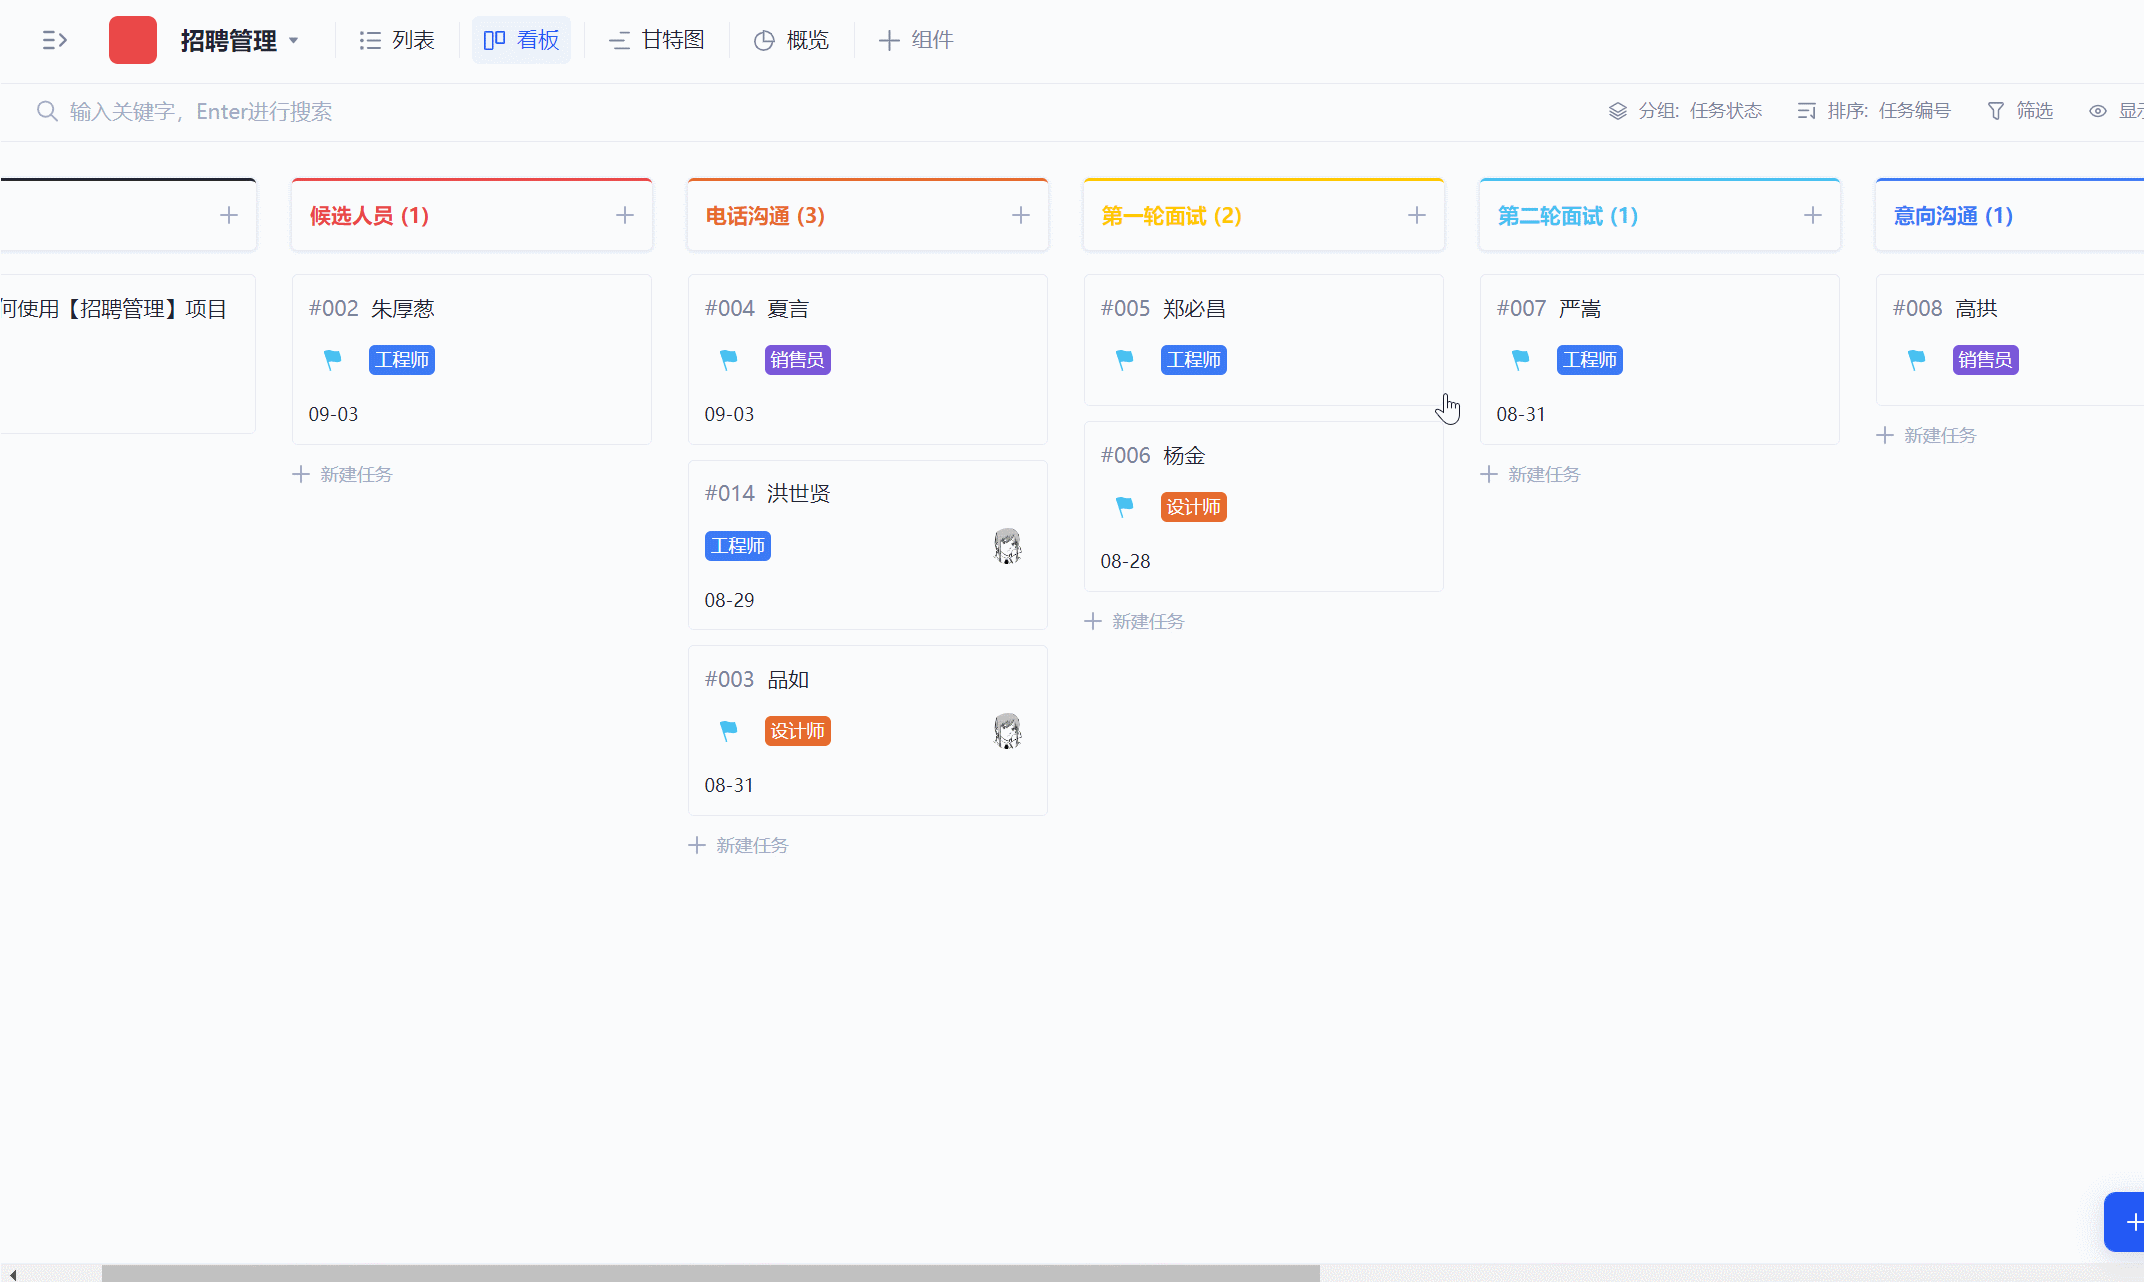Screen dimensions: 2144x1282
Task: Open 分组: 任务状态 grouping dropdown
Action: click(1686, 111)
